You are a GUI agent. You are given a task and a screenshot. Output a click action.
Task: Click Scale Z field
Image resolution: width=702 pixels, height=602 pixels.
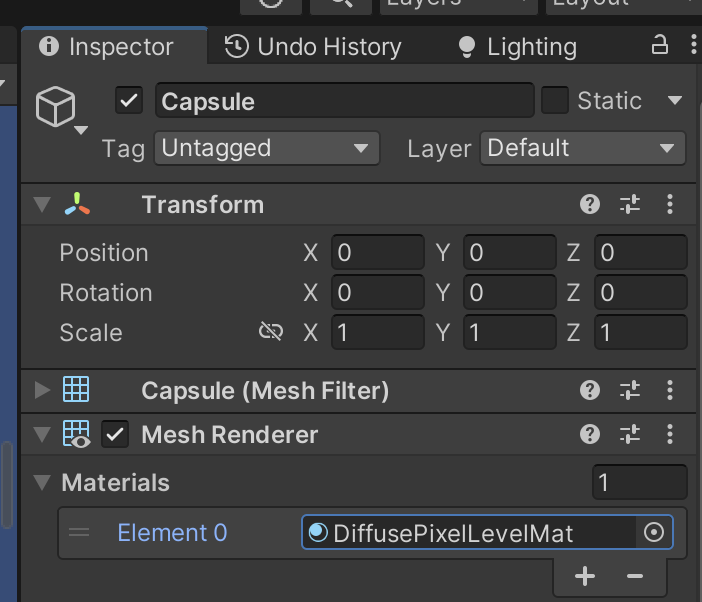(641, 332)
